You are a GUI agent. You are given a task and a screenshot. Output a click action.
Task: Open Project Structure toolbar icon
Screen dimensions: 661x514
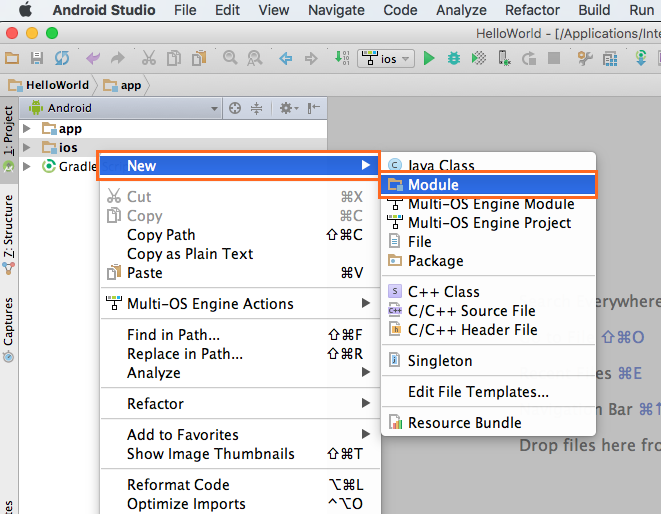[610, 59]
